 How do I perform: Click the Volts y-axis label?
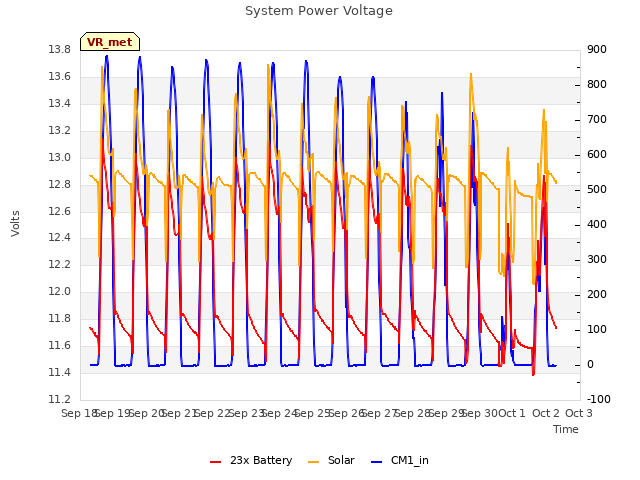(x=16, y=223)
